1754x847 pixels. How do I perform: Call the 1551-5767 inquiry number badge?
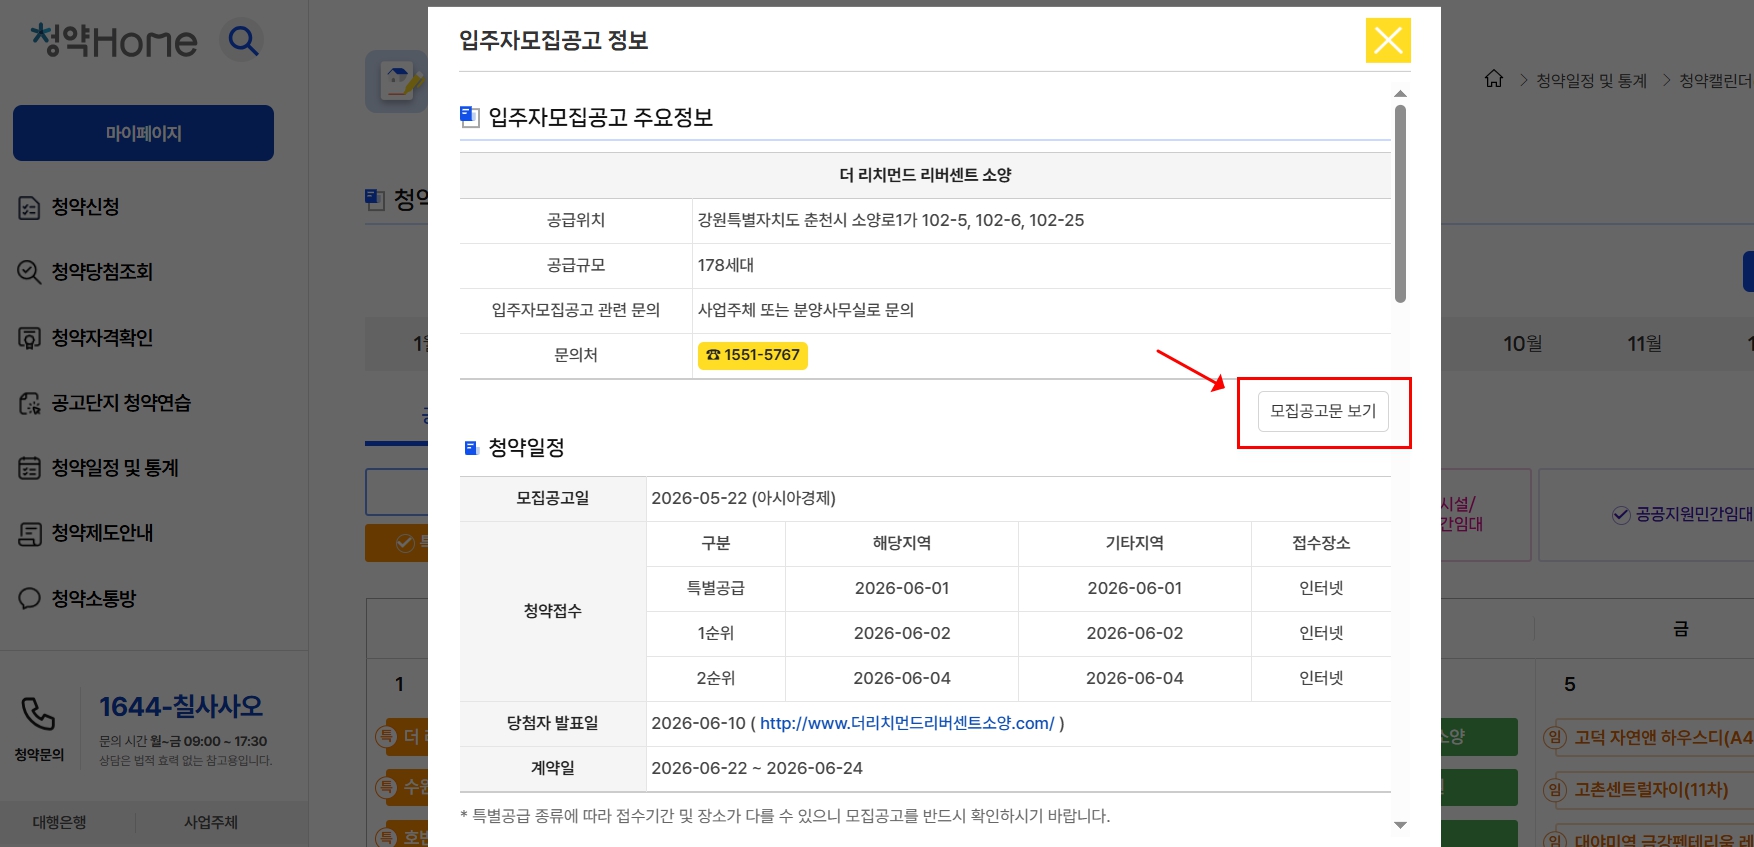pyautogui.click(x=753, y=355)
